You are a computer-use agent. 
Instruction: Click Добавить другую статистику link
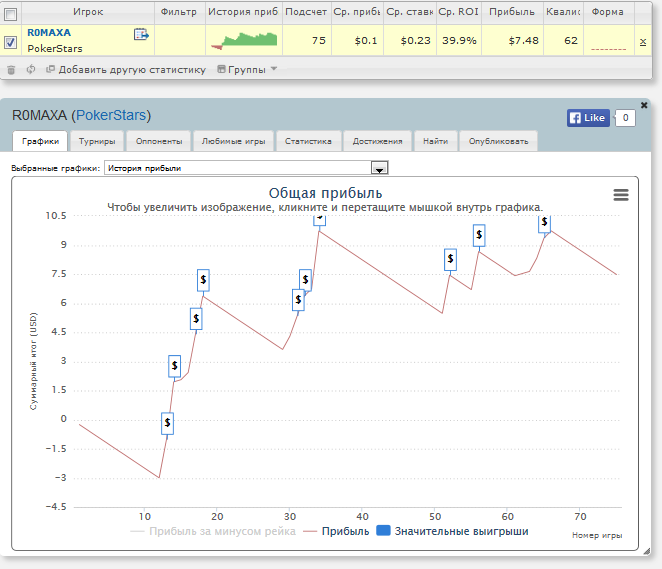[x=126, y=69]
